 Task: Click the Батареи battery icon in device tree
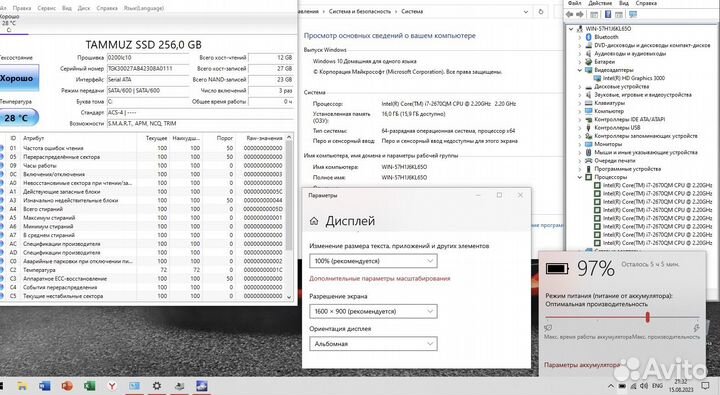(589, 62)
